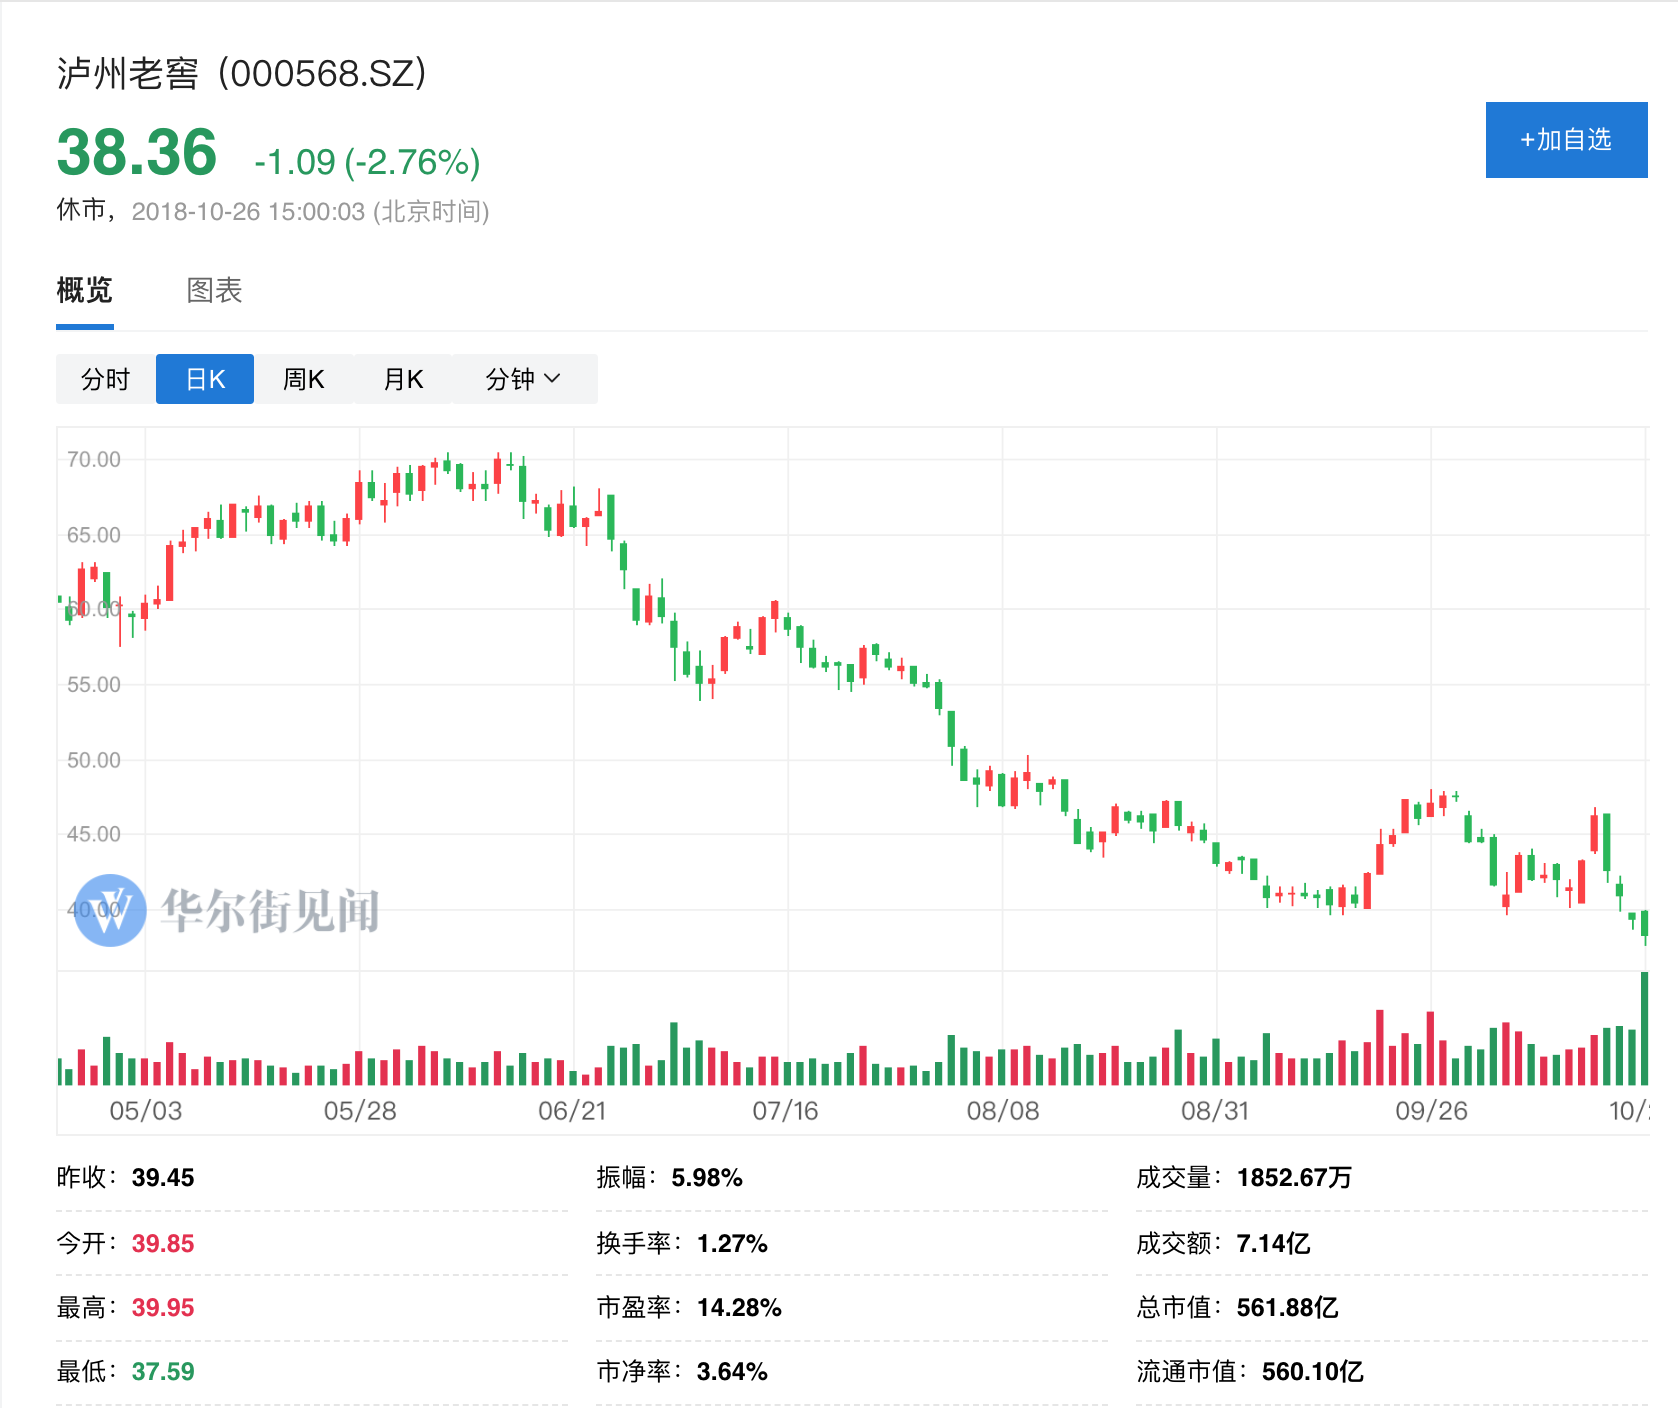Image resolution: width=1678 pixels, height=1408 pixels.
Task: Click the 最低 value 37.59
Action: (x=163, y=1372)
